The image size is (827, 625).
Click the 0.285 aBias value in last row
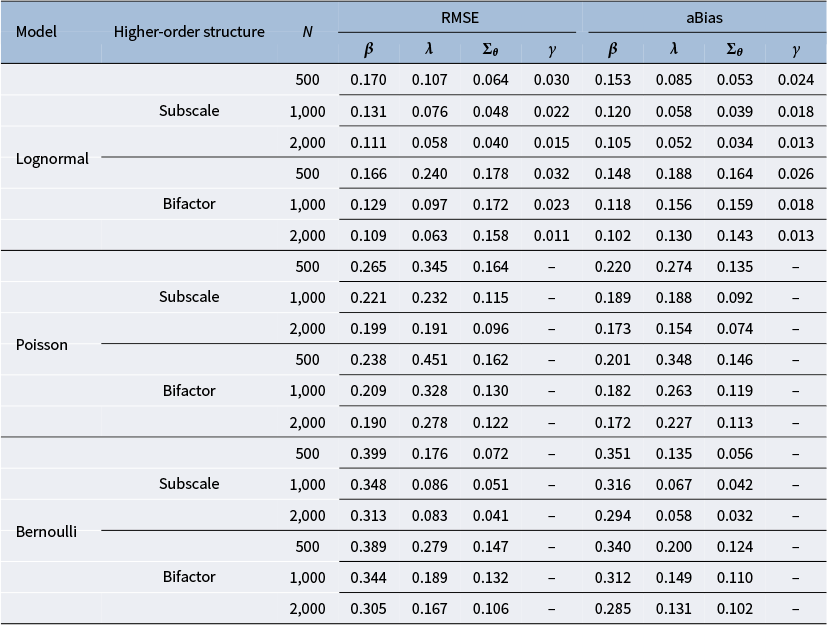[x=612, y=607]
